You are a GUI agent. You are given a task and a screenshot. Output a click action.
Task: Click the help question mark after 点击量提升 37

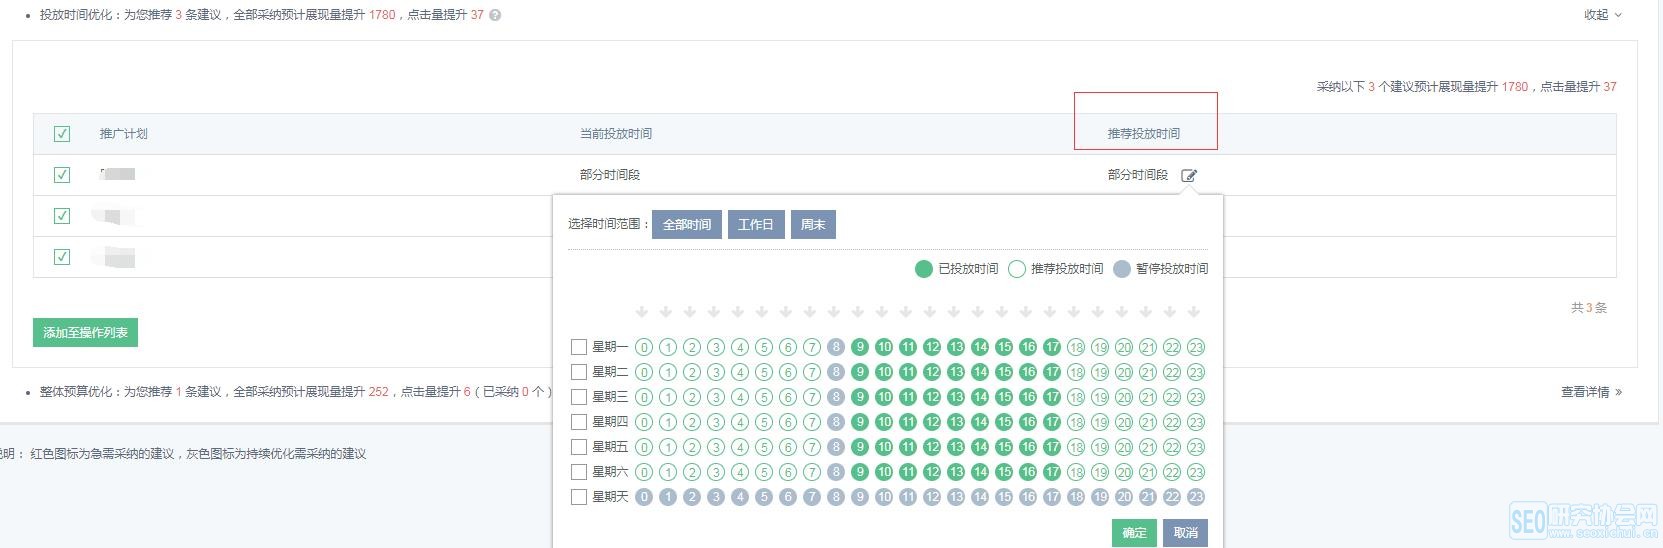(x=495, y=15)
